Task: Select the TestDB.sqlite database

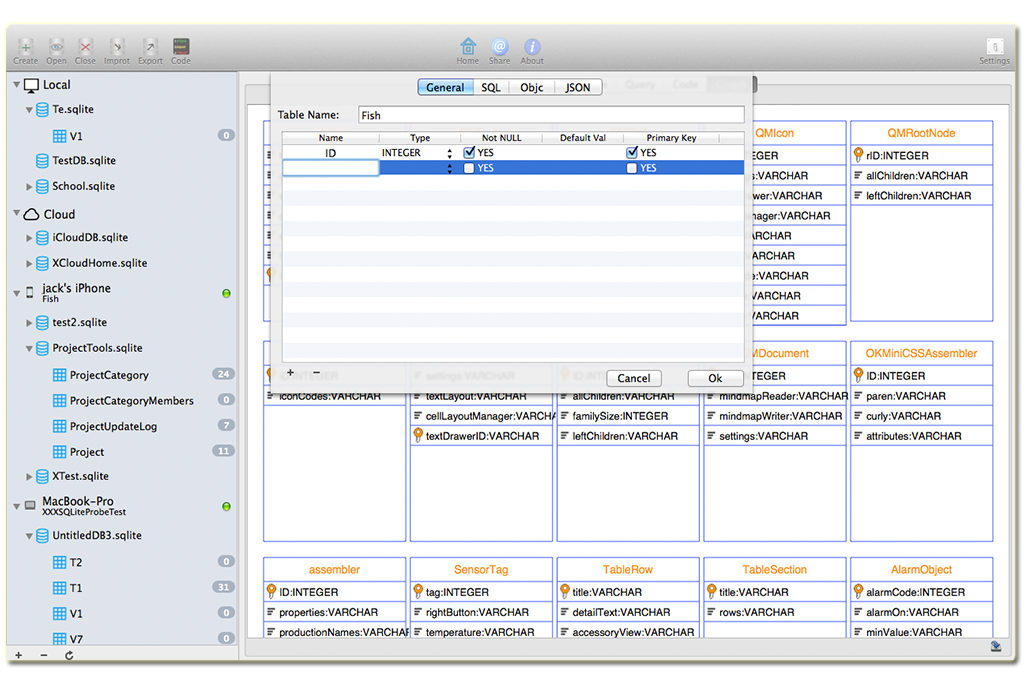Action: (x=84, y=161)
